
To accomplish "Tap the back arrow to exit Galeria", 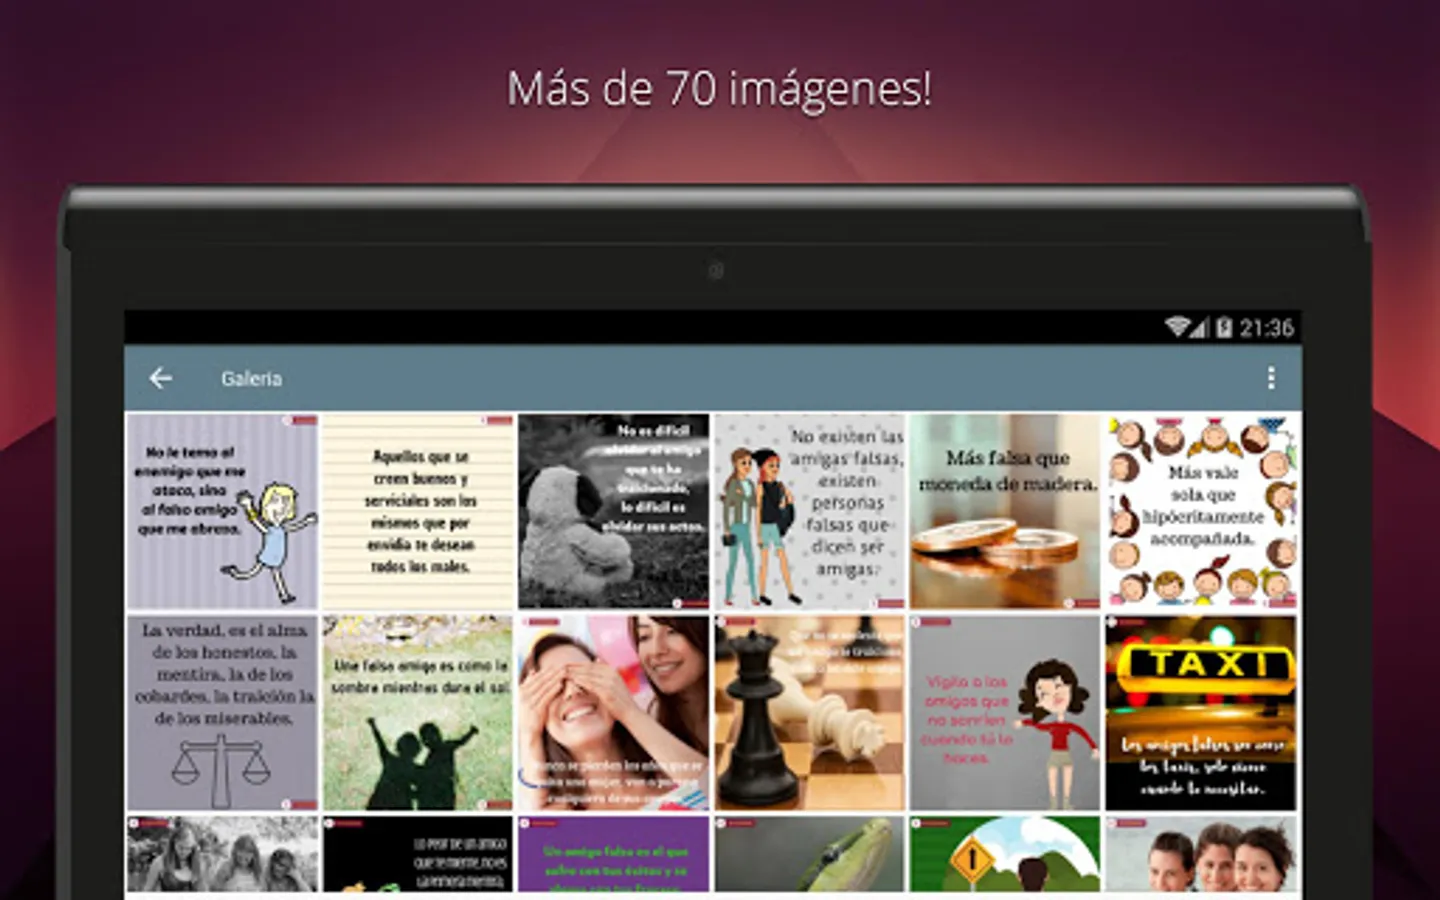I will pos(160,378).
